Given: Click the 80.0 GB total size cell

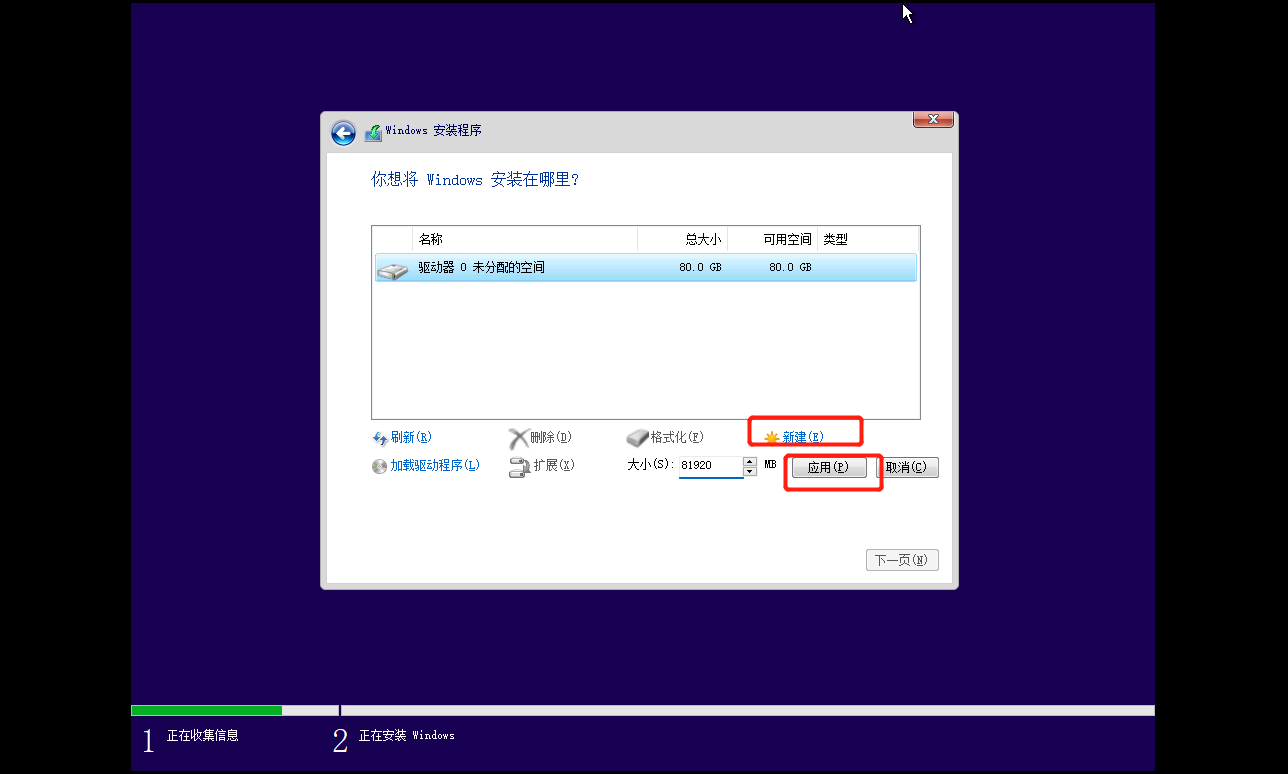Looking at the screenshot, I should [x=700, y=268].
